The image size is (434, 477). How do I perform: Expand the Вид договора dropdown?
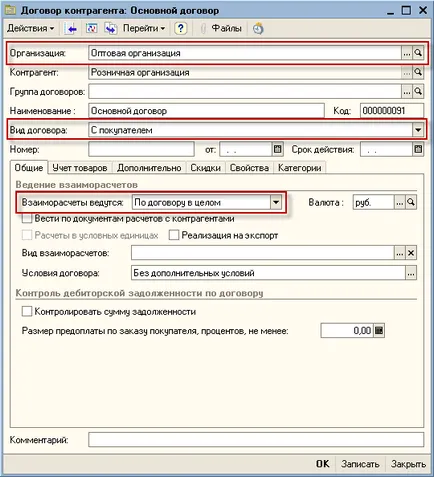click(x=418, y=130)
